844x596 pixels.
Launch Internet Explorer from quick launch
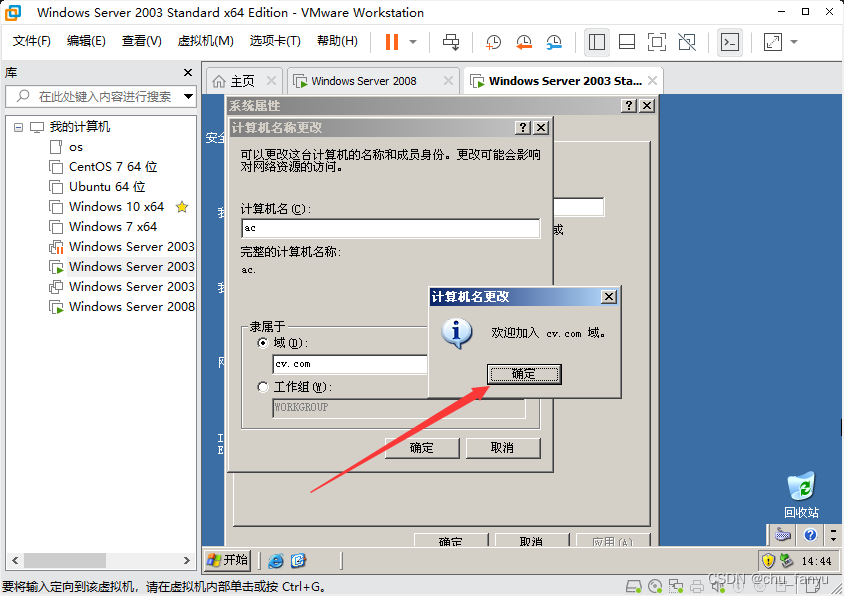pyautogui.click(x=276, y=560)
